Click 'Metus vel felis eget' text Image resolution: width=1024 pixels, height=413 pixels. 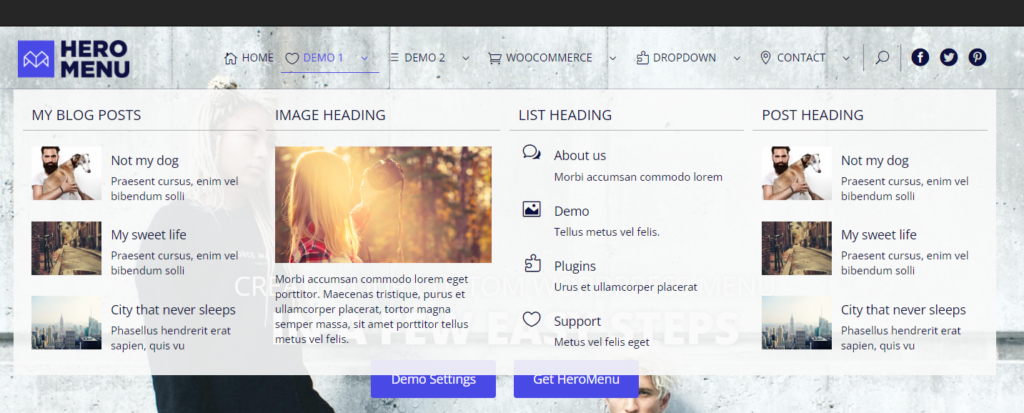point(601,342)
